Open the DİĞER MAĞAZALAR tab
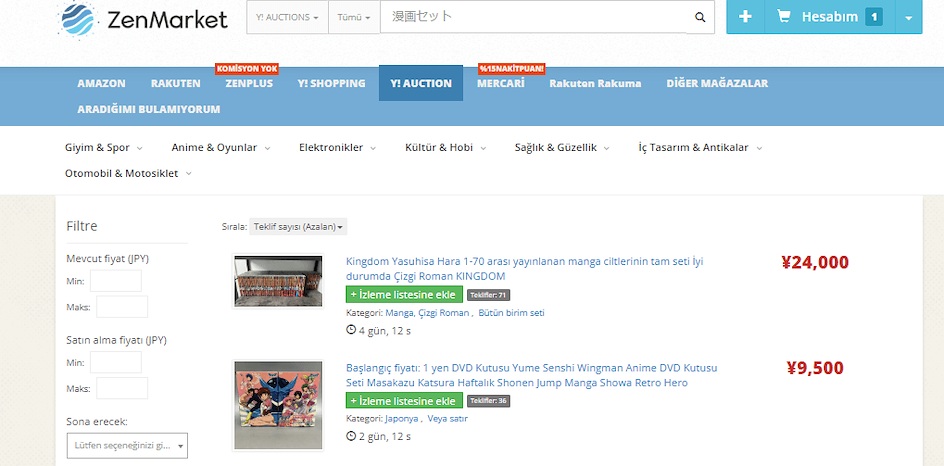 717,84
